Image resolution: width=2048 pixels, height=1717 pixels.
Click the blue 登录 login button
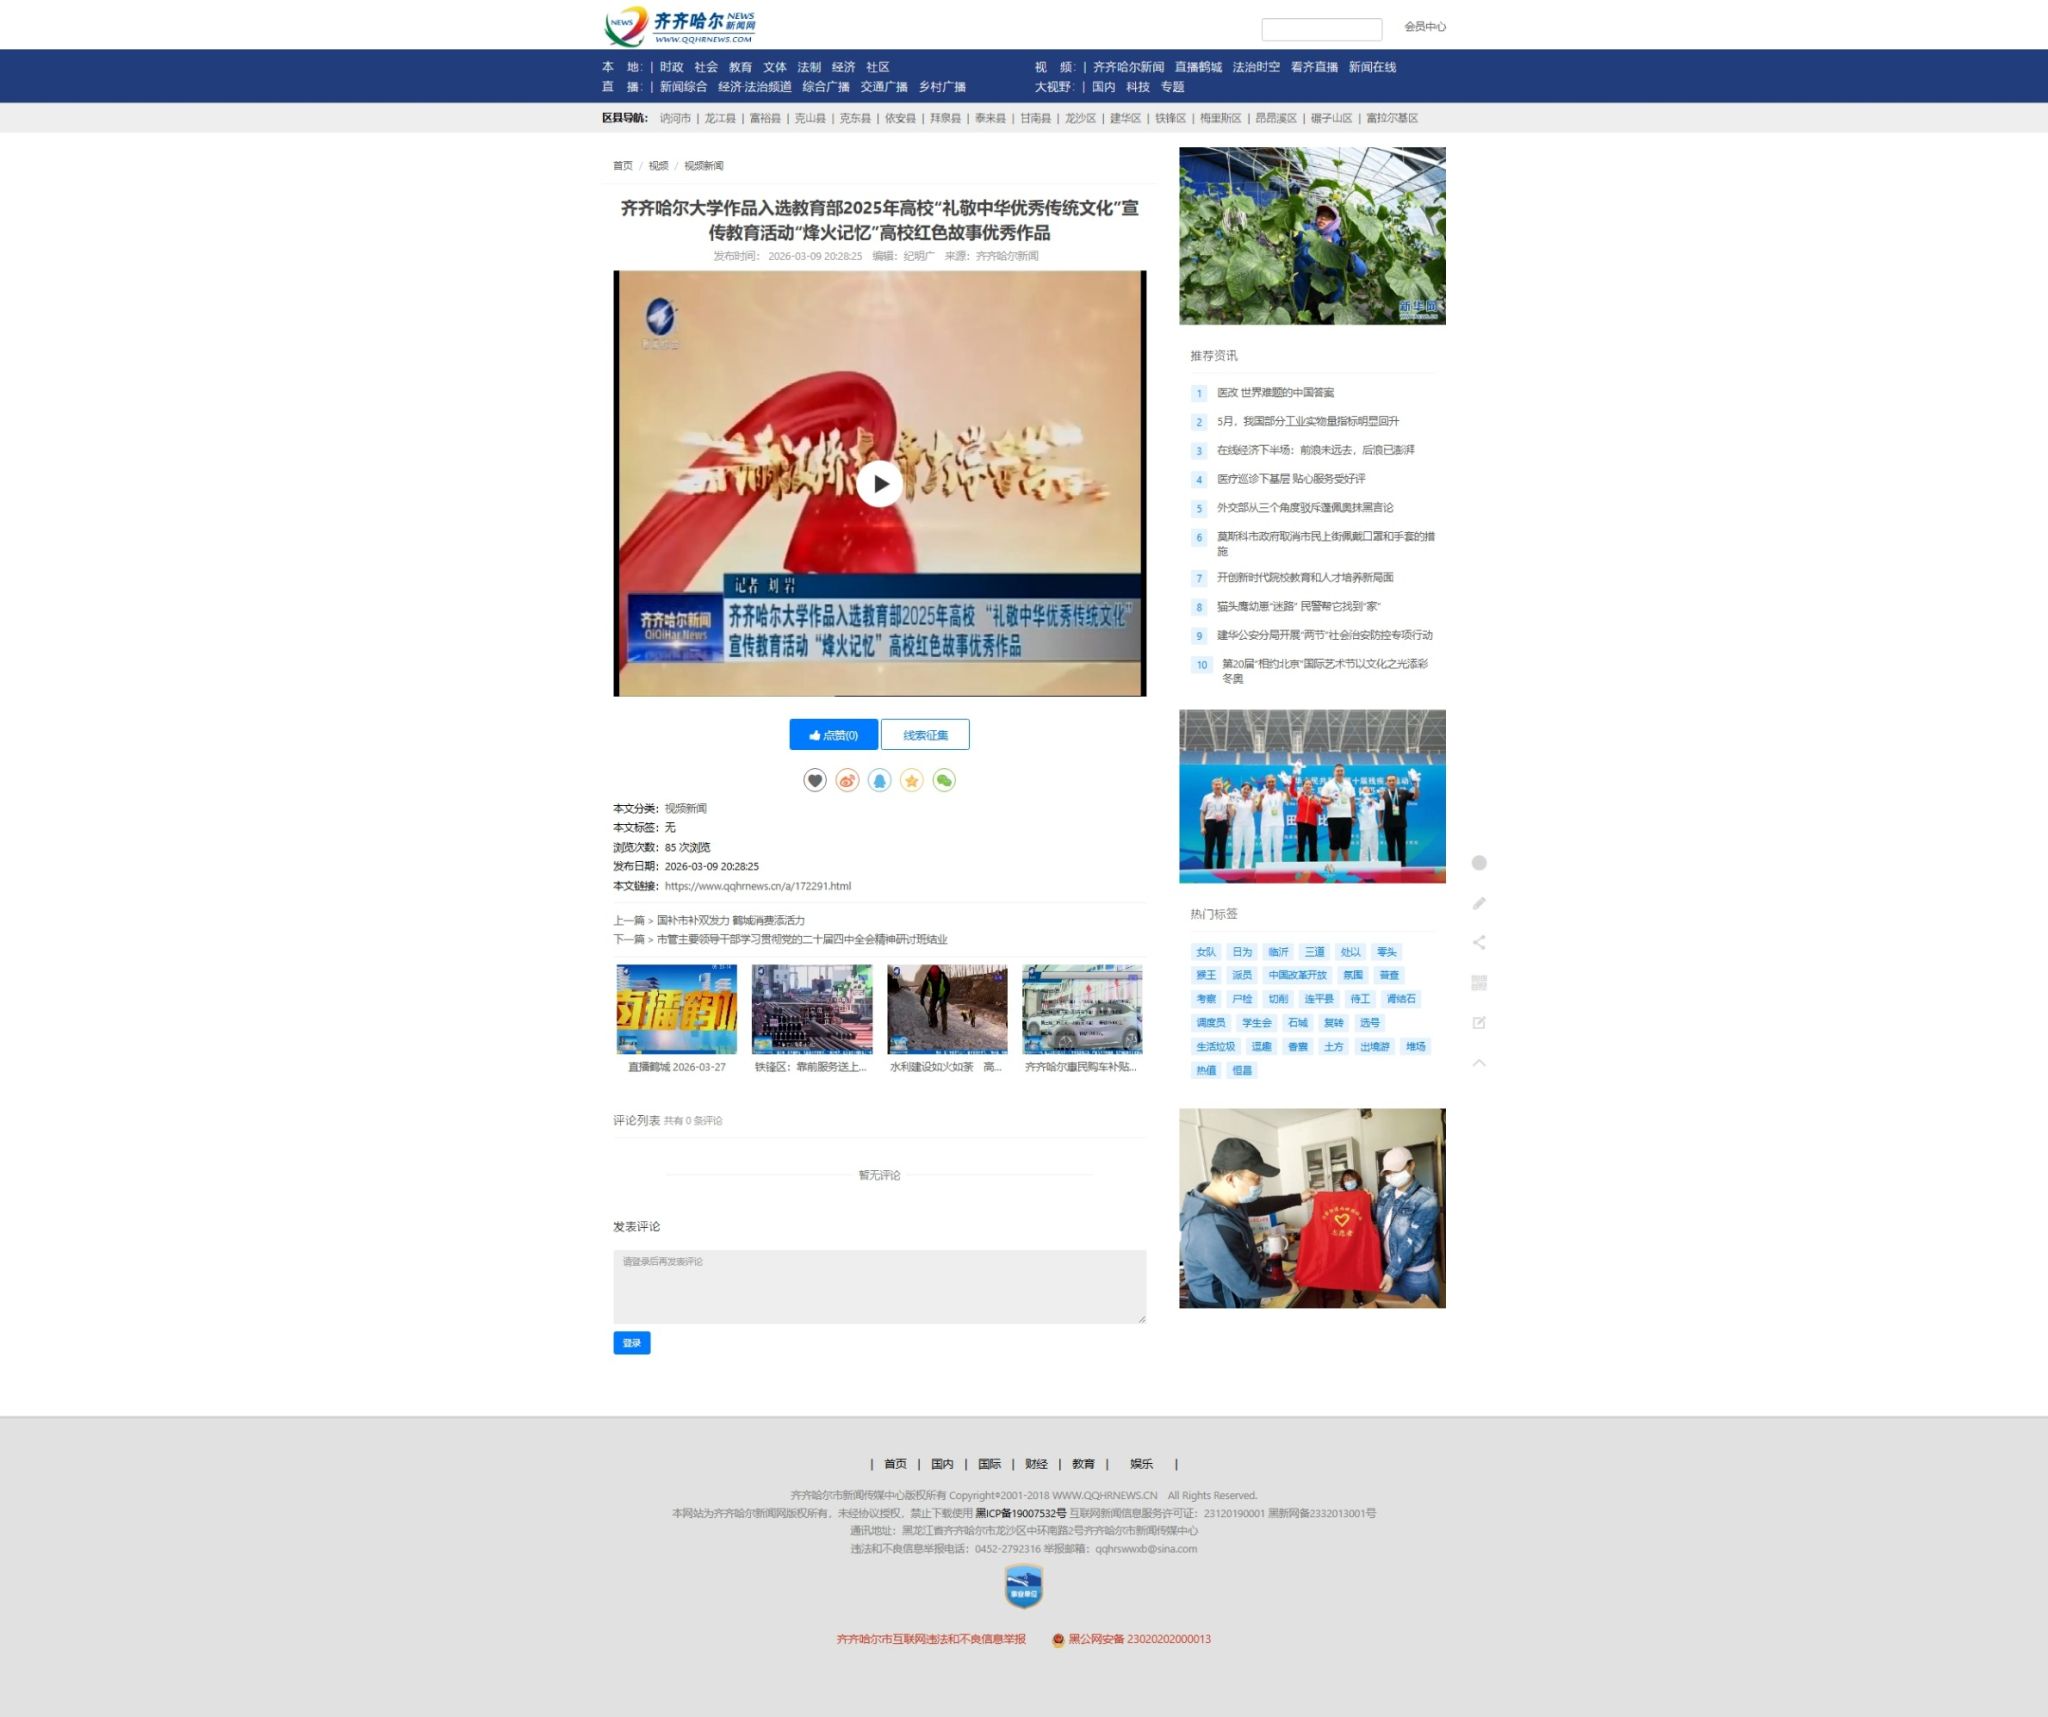tap(631, 1343)
